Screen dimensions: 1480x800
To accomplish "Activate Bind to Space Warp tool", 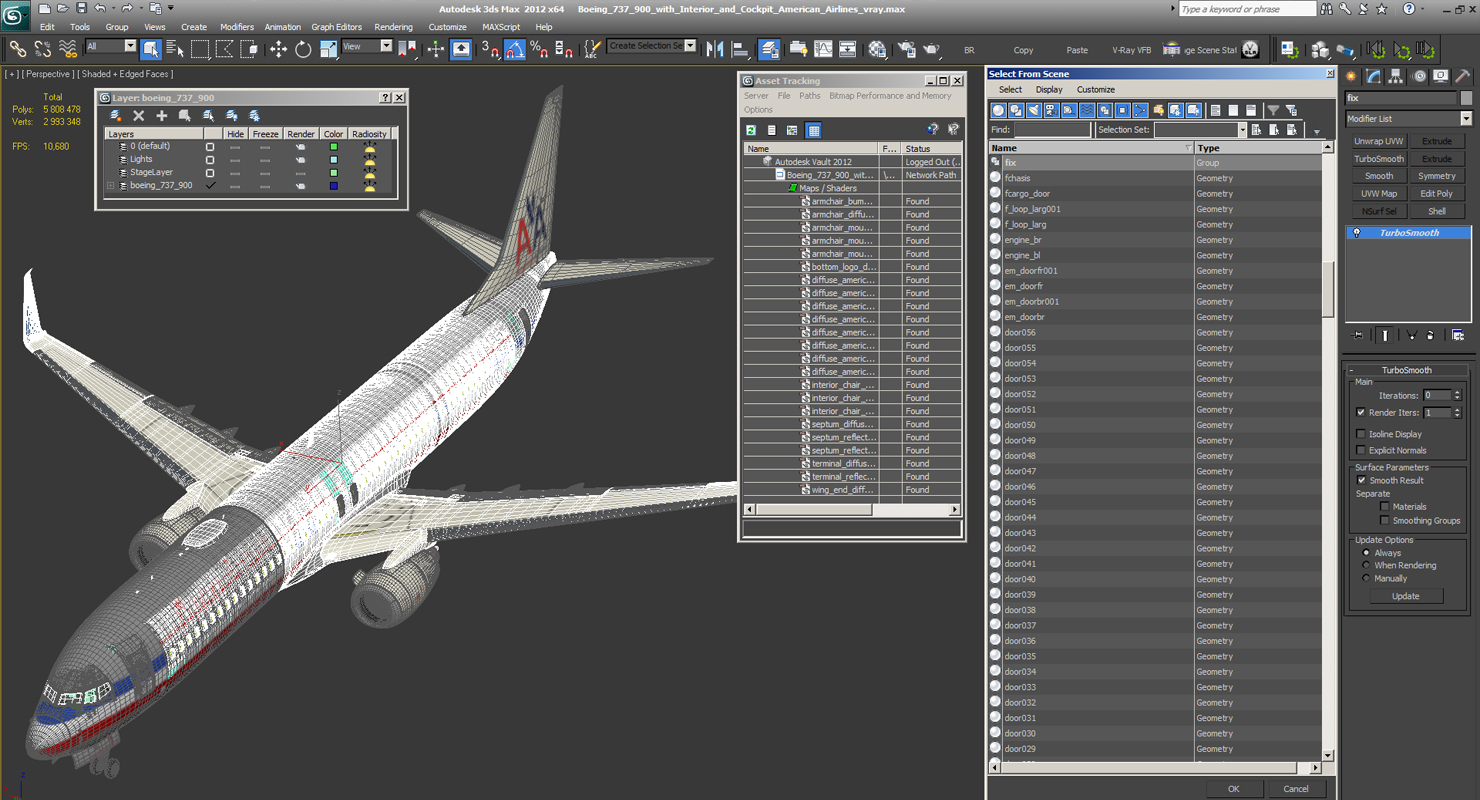I will pyautogui.click(x=68, y=49).
